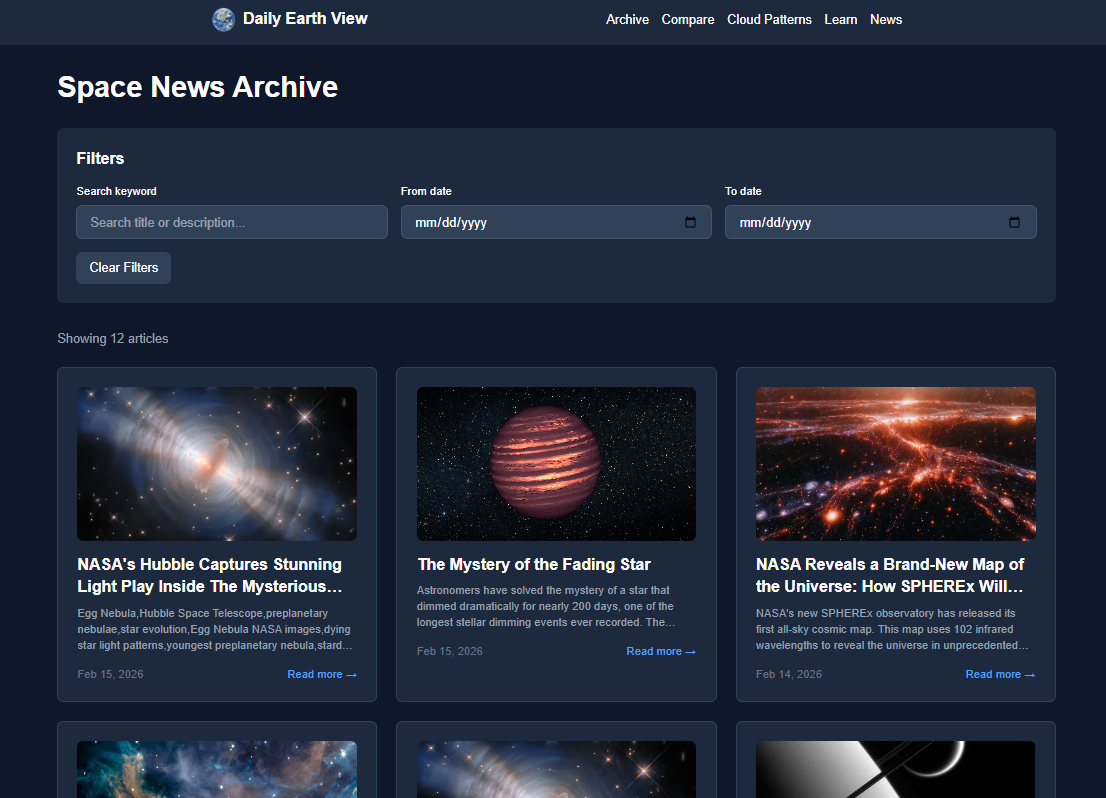Read more on the SPHEREx map article
1106x798 pixels.
pyautogui.click(x=1000, y=675)
